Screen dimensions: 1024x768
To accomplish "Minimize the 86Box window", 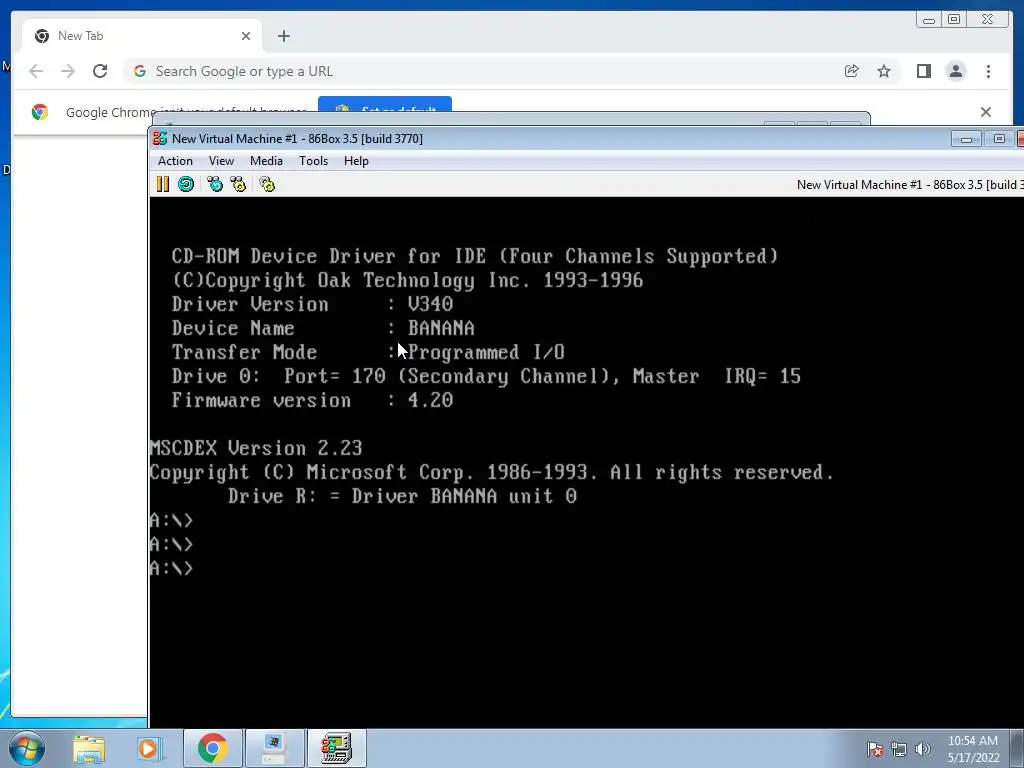I will [966, 138].
